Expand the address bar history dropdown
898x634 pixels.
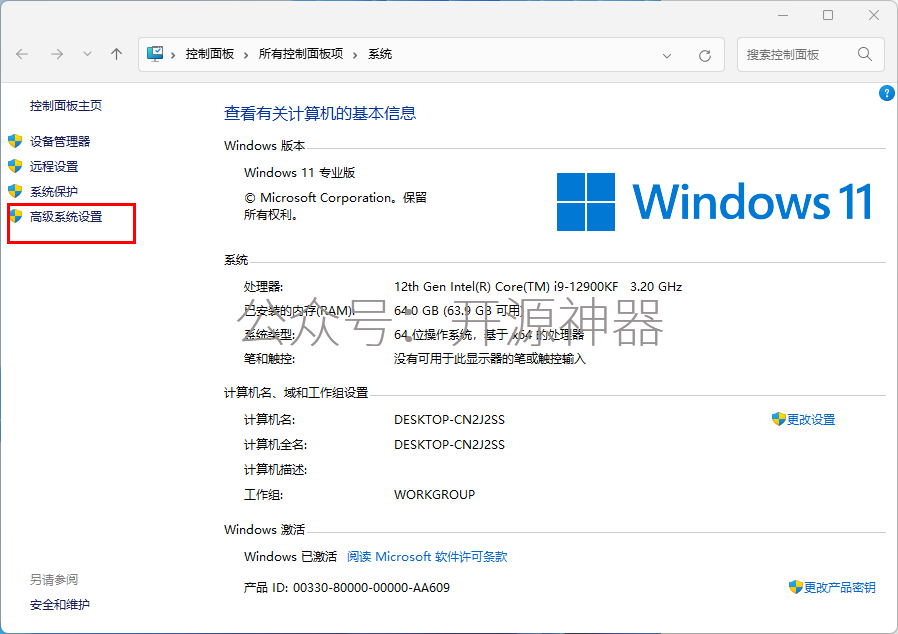tap(667, 56)
